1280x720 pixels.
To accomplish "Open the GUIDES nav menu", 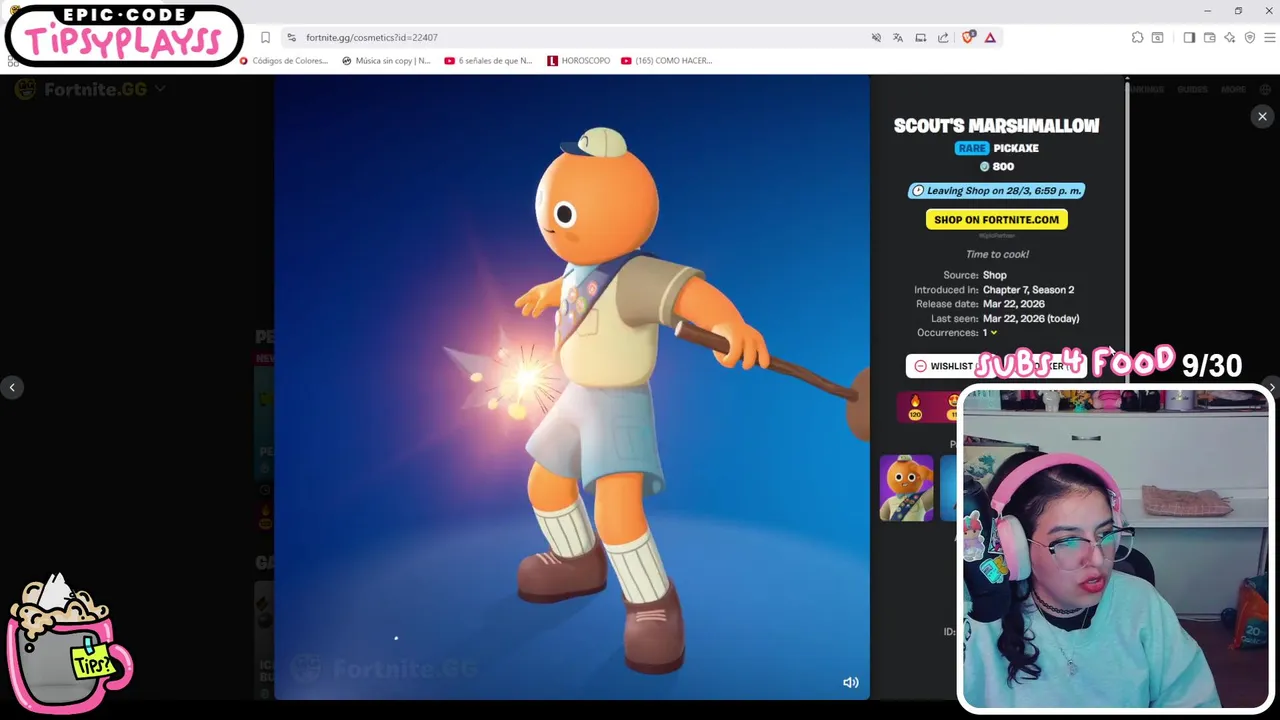I will pyautogui.click(x=1192, y=89).
